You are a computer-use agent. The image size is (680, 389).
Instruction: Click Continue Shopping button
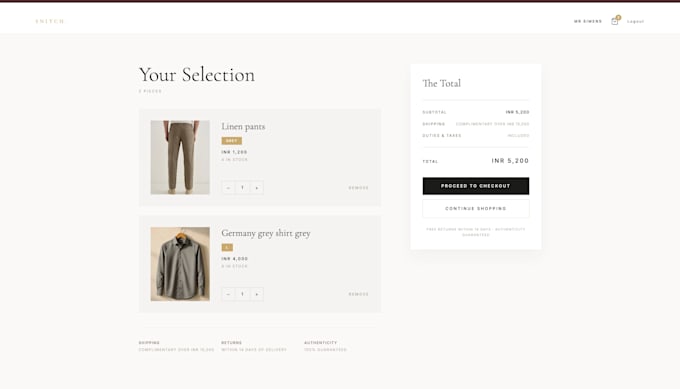click(476, 209)
